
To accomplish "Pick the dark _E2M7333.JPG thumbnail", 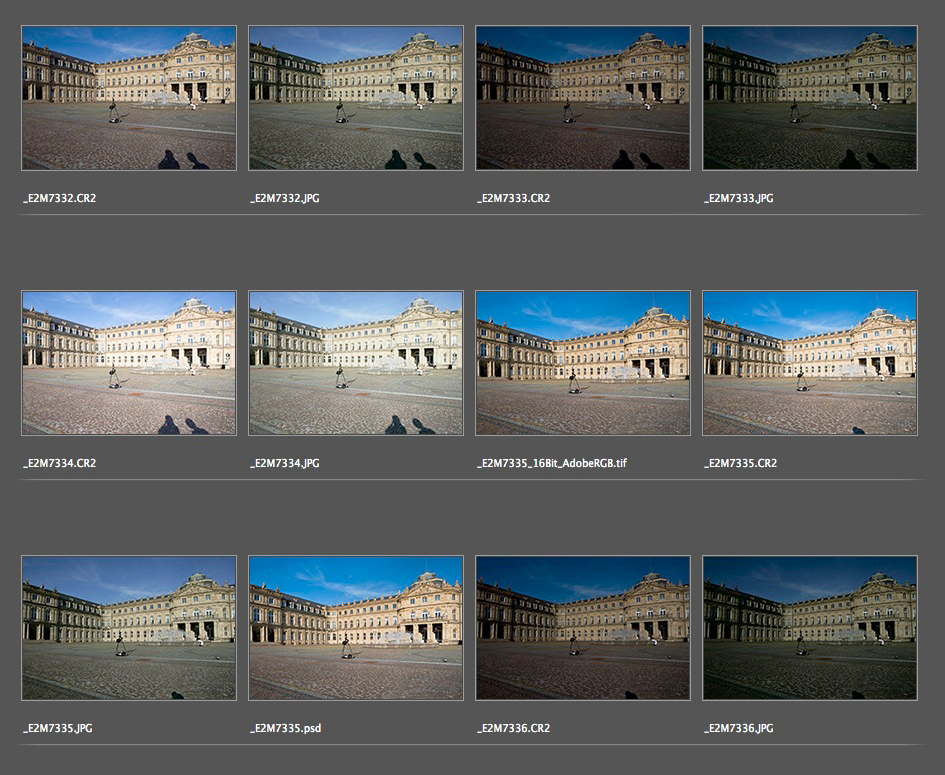I will [x=810, y=98].
